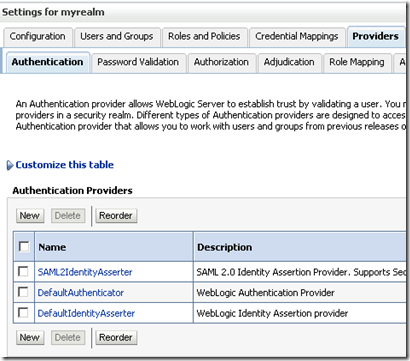Image resolution: width=410 pixels, height=361 pixels.
Task: Click the 'Settings for myrealm' heading
Action: pyautogui.click(x=53, y=12)
